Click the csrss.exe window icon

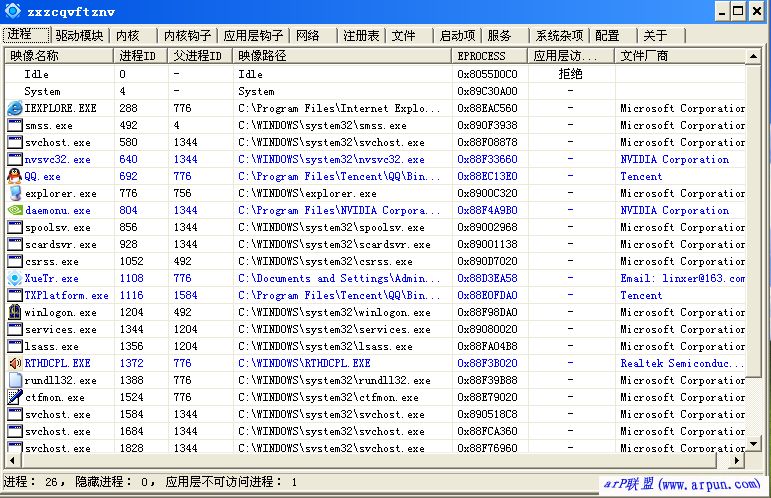coord(15,261)
